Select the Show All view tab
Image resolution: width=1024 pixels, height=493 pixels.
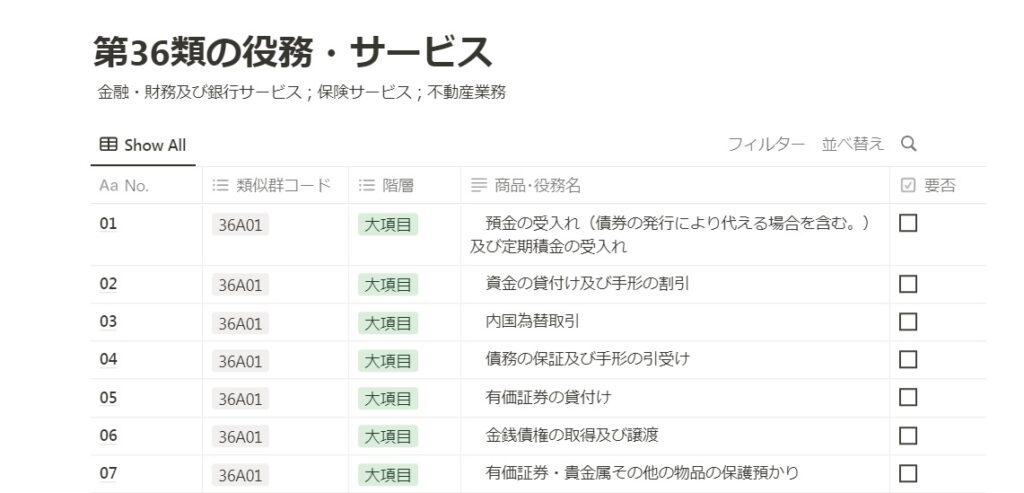point(143,145)
